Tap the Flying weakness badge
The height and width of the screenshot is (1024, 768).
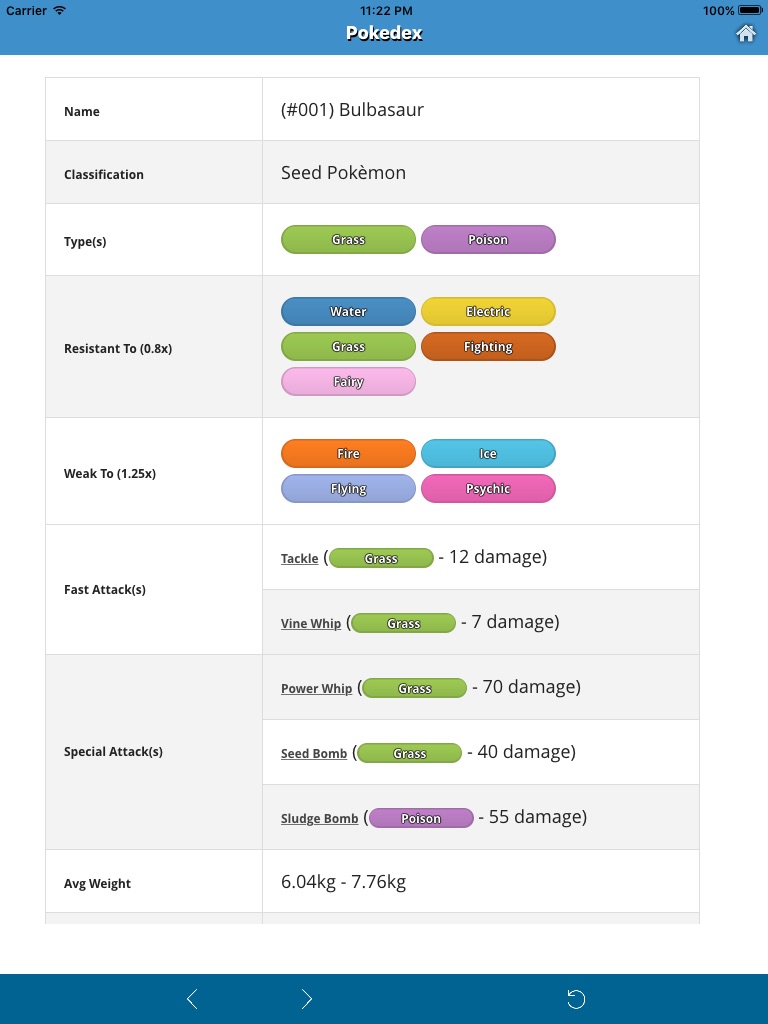[x=348, y=489]
